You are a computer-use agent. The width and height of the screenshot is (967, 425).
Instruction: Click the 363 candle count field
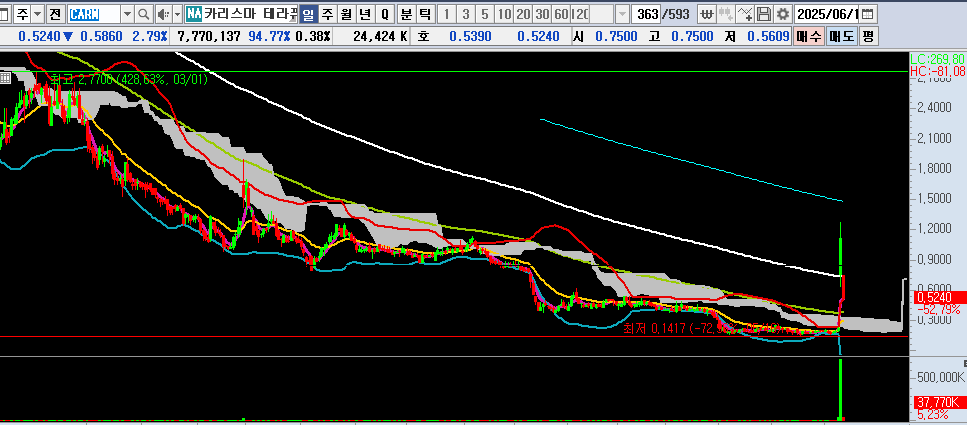648,14
